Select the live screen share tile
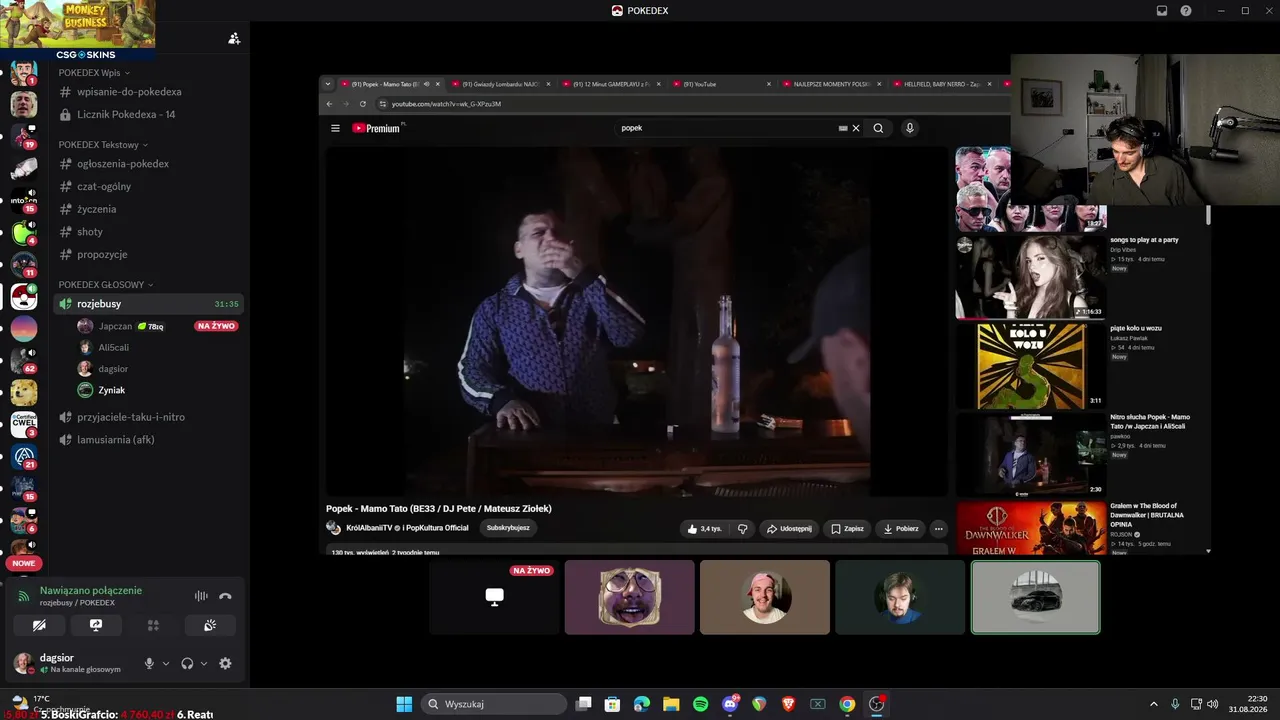This screenshot has height=720, width=1280. click(494, 597)
